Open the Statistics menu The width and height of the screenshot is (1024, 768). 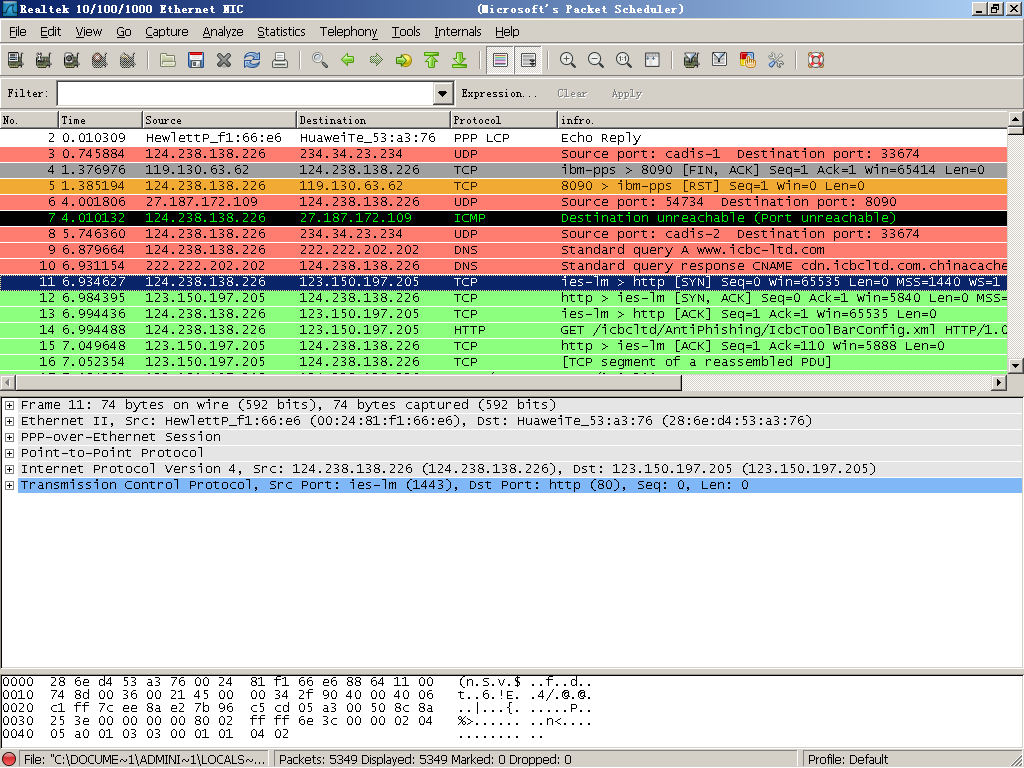[281, 31]
